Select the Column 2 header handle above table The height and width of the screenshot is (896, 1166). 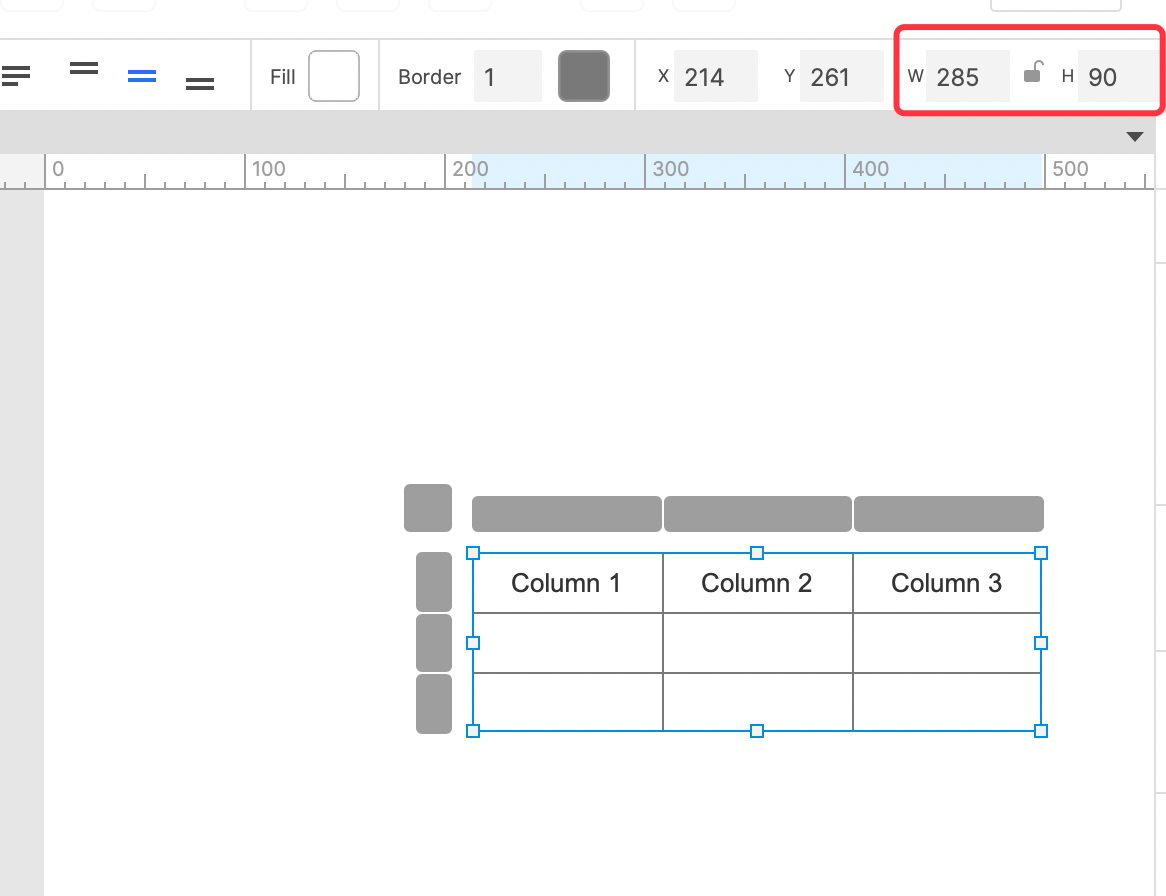click(x=758, y=514)
